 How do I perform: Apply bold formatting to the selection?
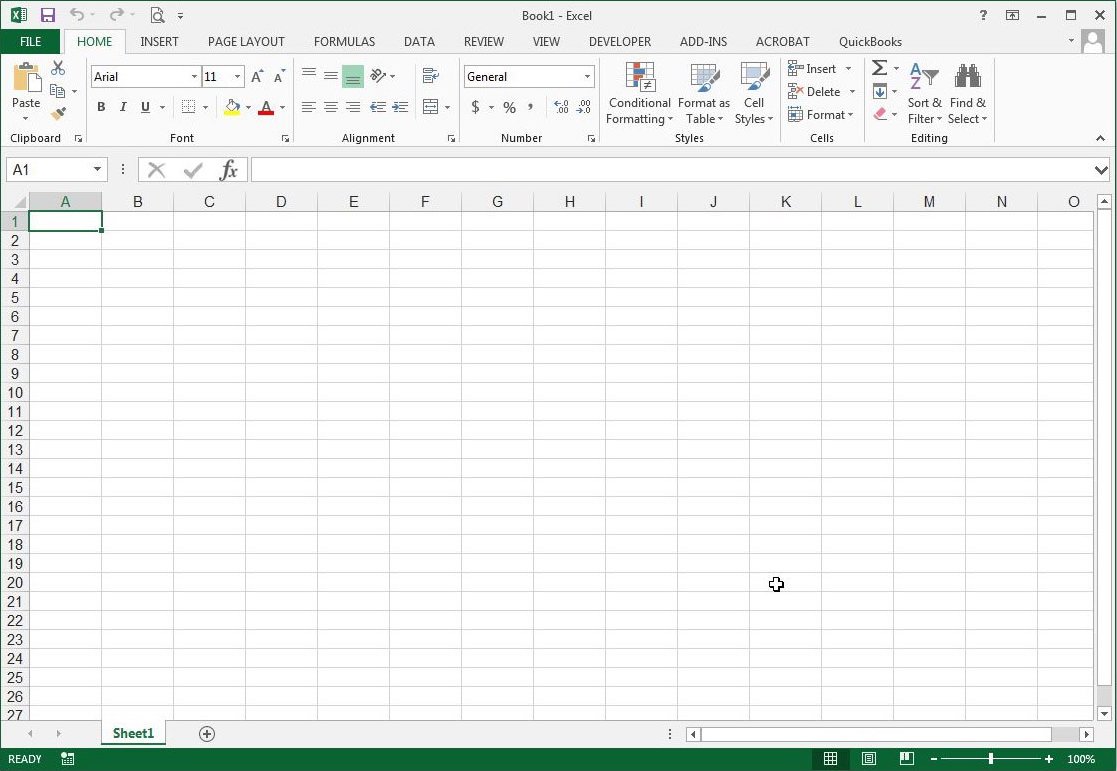101,107
